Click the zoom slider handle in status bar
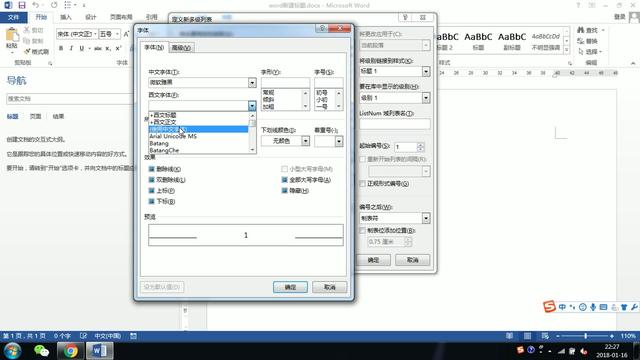640x360 pixels. point(586,336)
